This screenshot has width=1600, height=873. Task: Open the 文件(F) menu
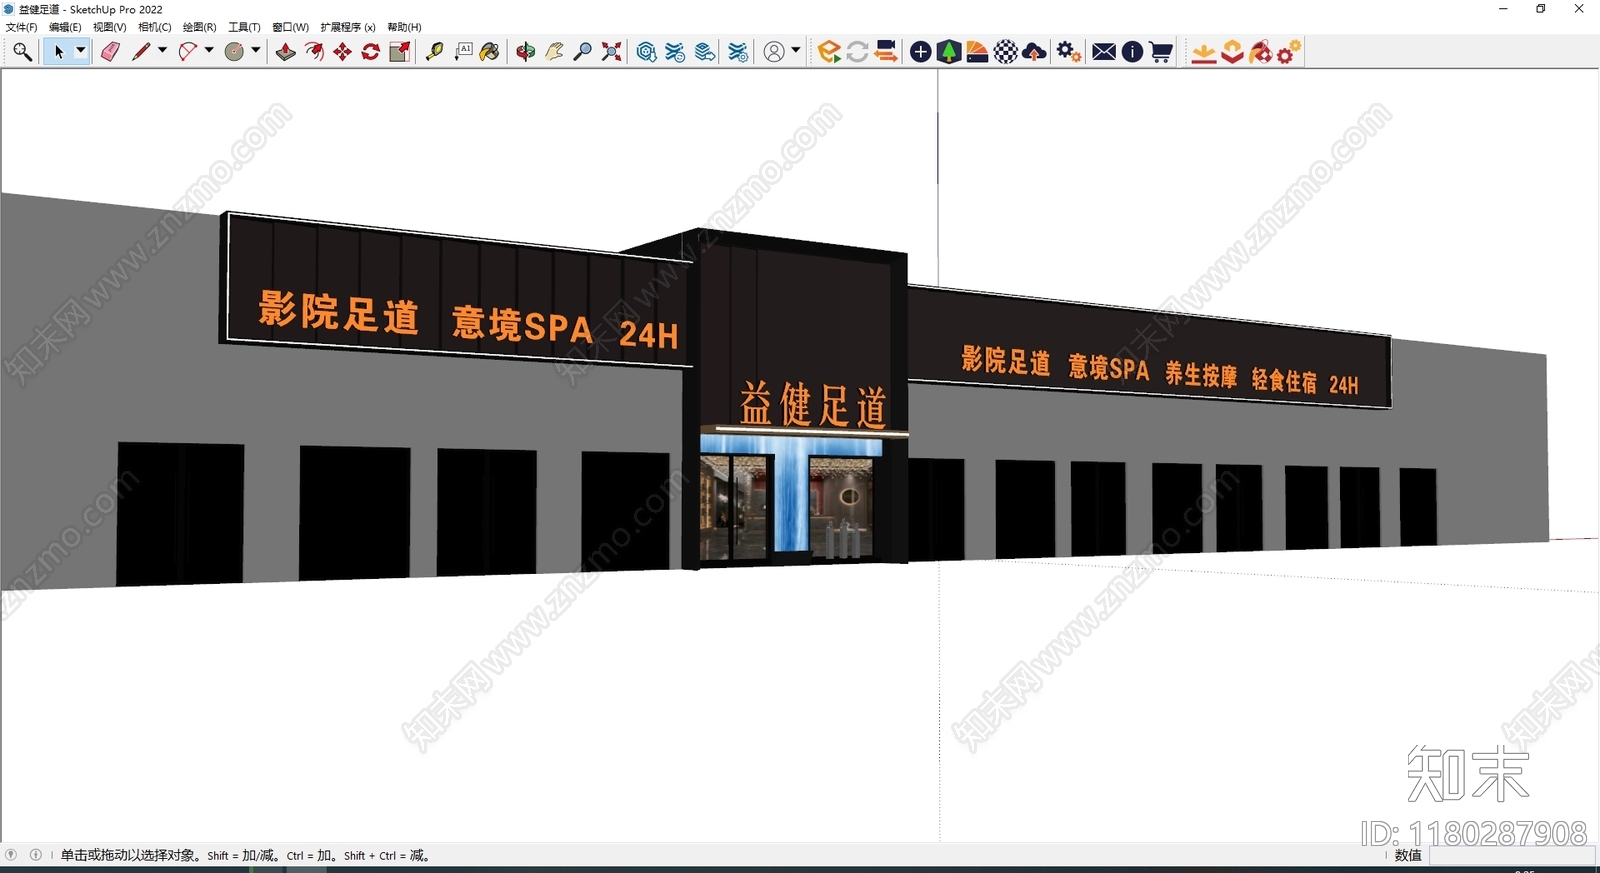(x=21, y=27)
